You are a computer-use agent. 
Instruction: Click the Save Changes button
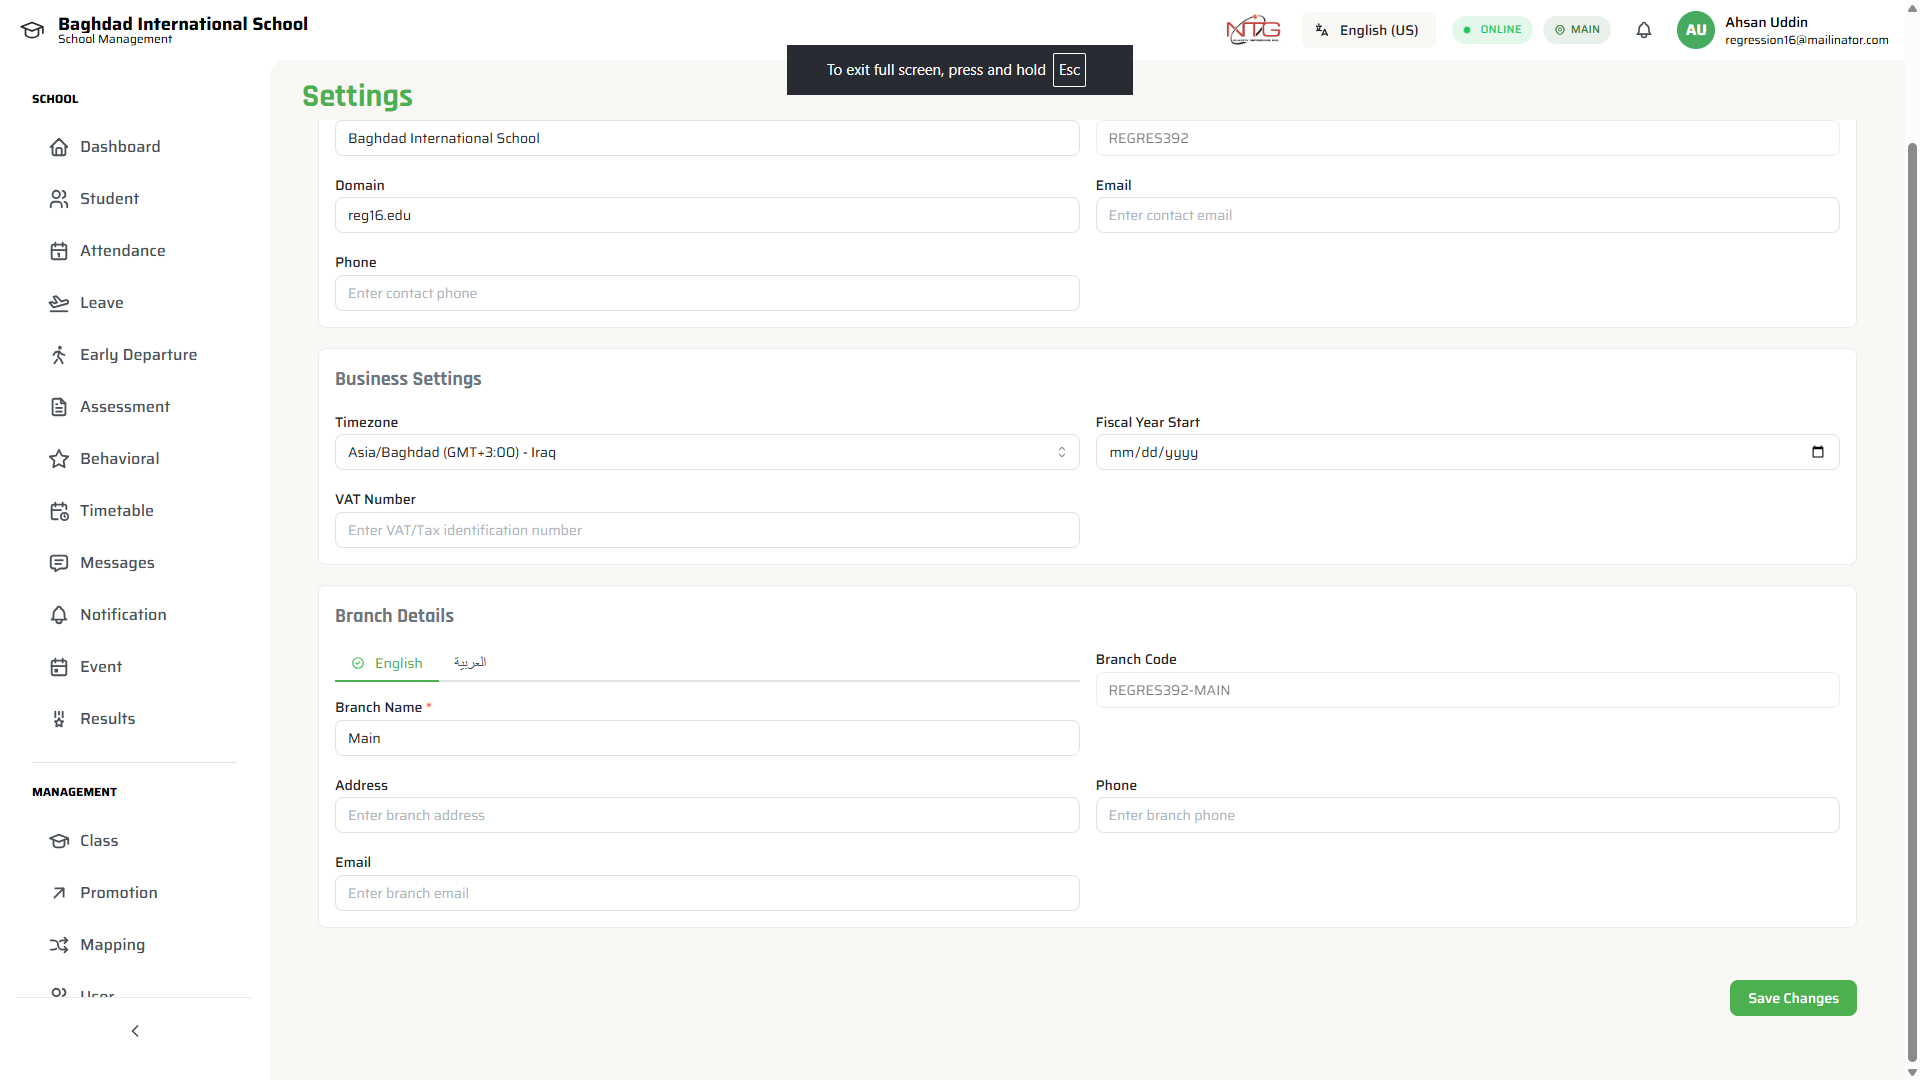[1793, 998]
